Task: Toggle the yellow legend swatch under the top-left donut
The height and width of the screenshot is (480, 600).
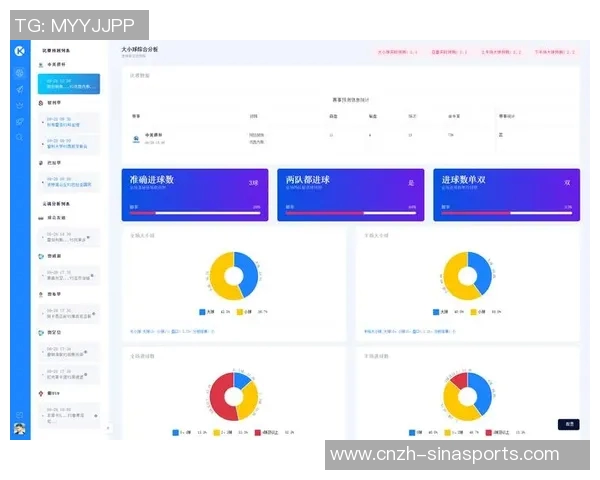Action: click(x=240, y=312)
